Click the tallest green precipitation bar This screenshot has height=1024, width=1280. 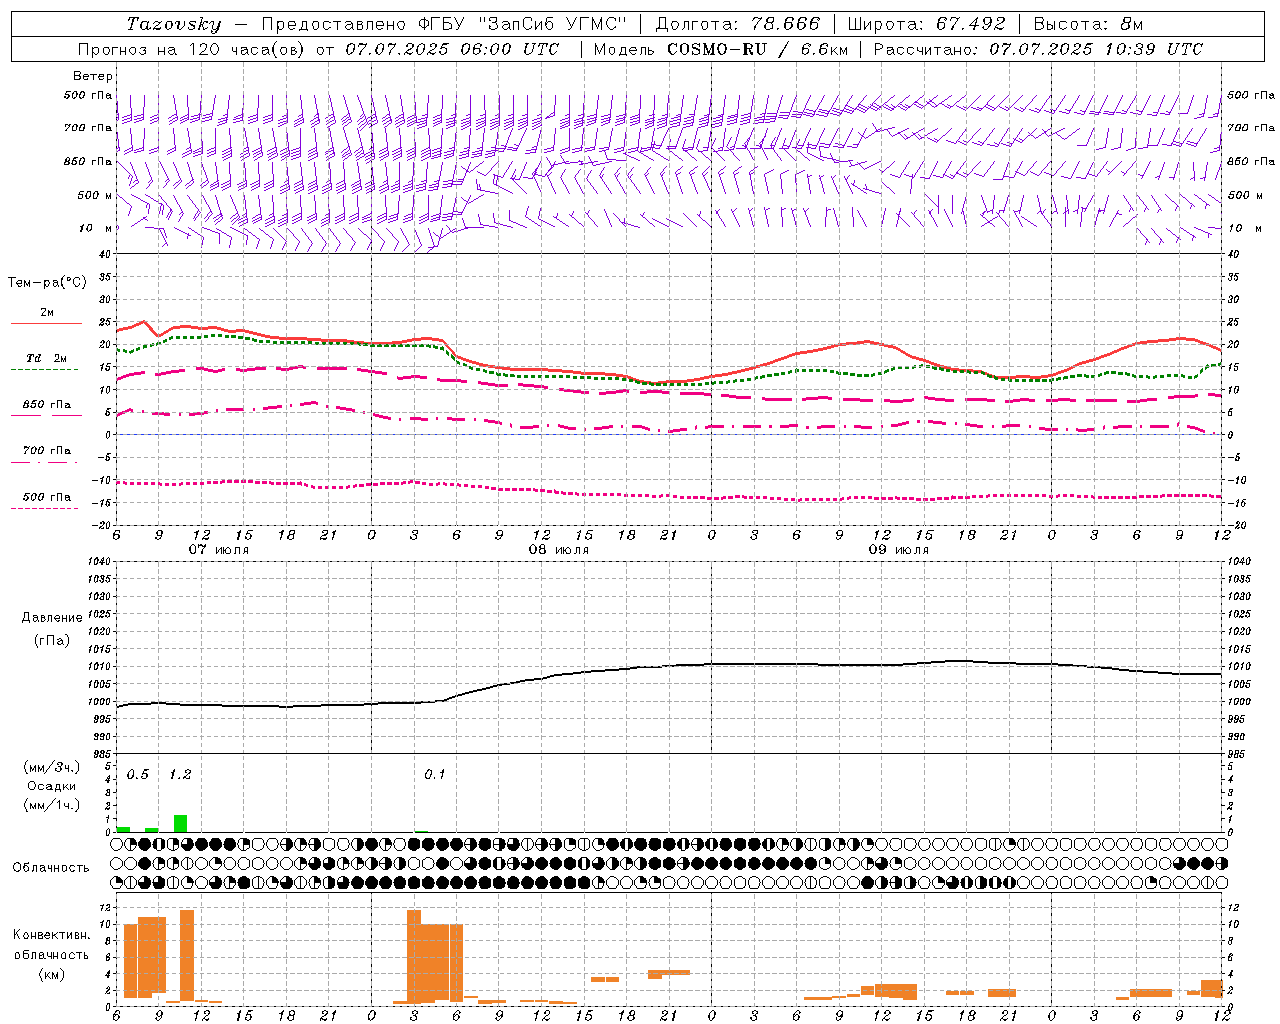[180, 823]
